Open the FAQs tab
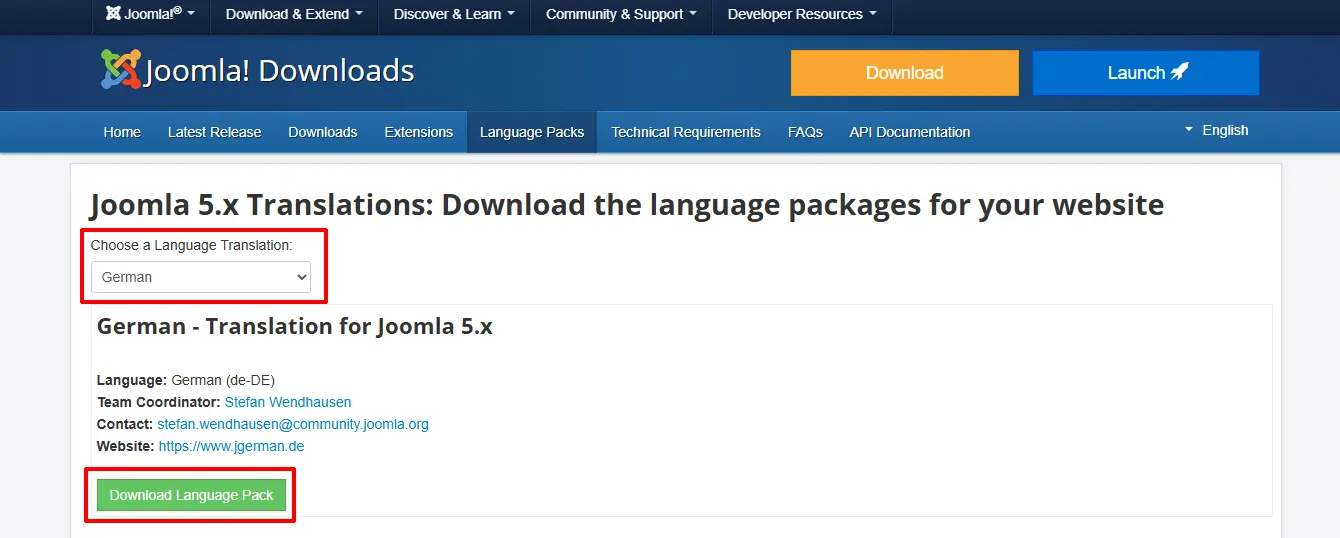Screen dimensions: 1340x538 coord(805,132)
